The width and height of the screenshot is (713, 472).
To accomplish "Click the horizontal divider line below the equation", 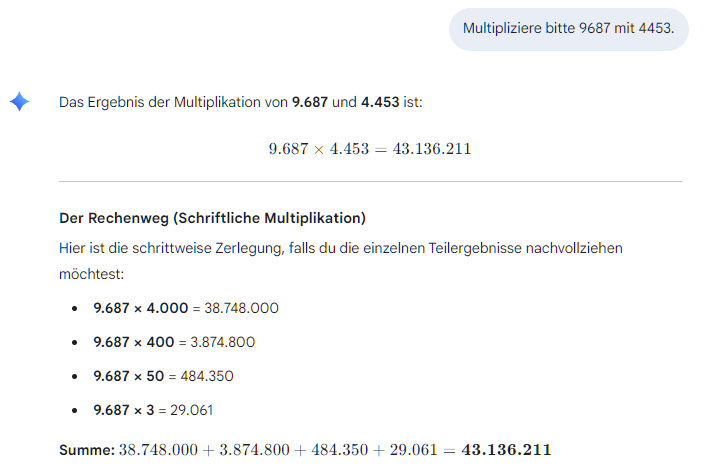I will click(370, 181).
